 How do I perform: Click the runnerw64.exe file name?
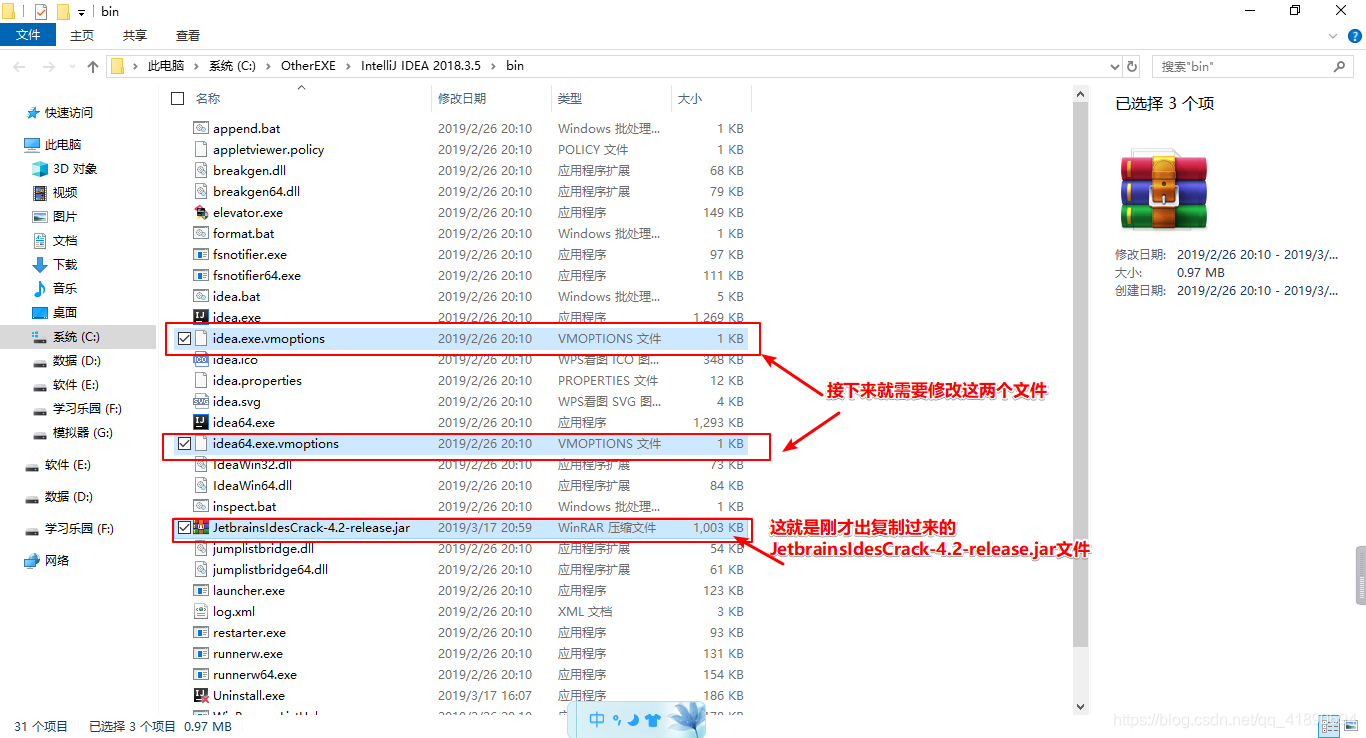click(x=255, y=674)
